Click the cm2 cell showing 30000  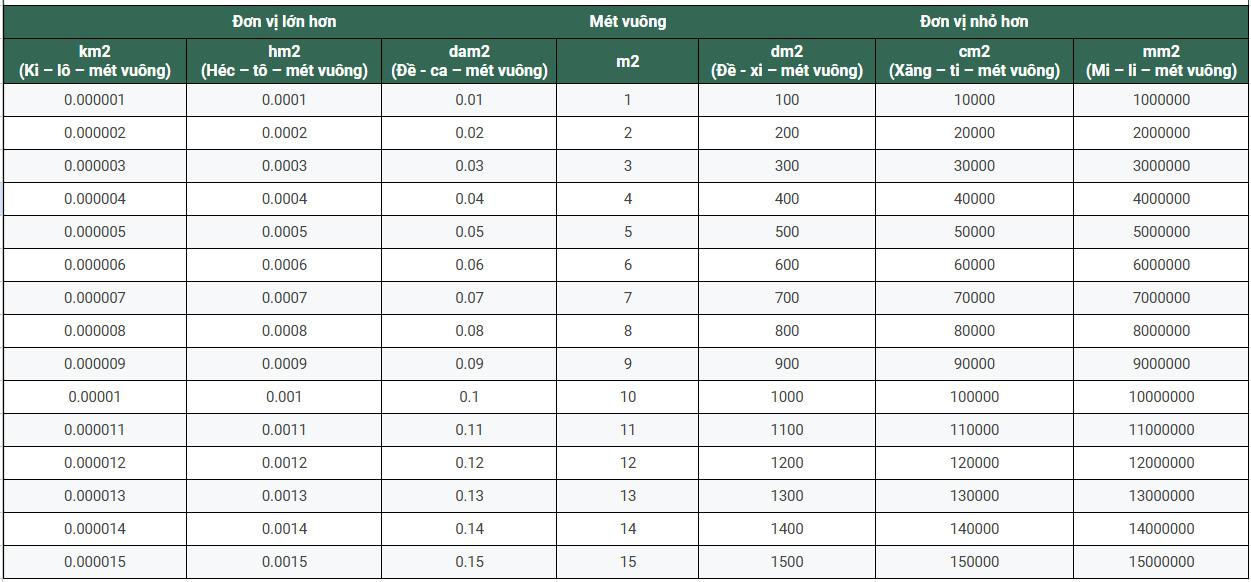974,166
